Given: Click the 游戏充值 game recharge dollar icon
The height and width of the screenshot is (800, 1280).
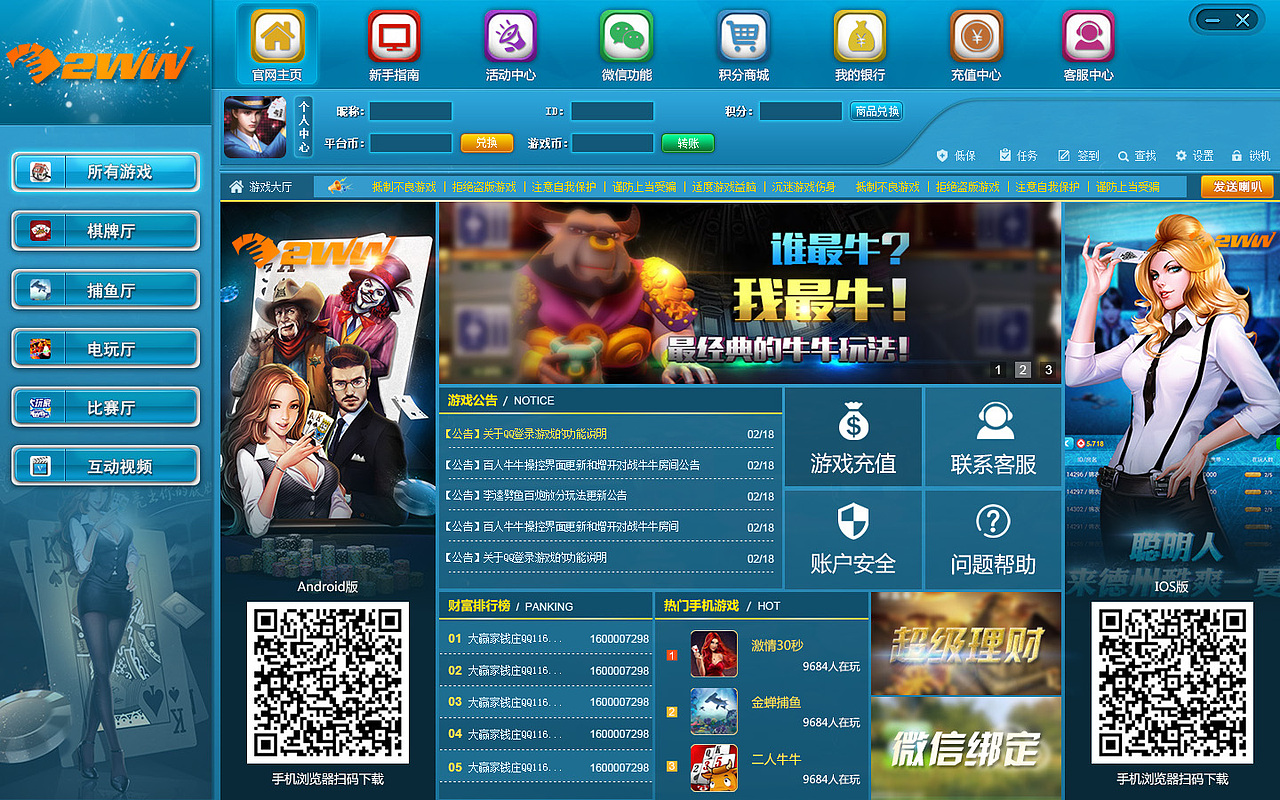Looking at the screenshot, I should pyautogui.click(x=852, y=420).
